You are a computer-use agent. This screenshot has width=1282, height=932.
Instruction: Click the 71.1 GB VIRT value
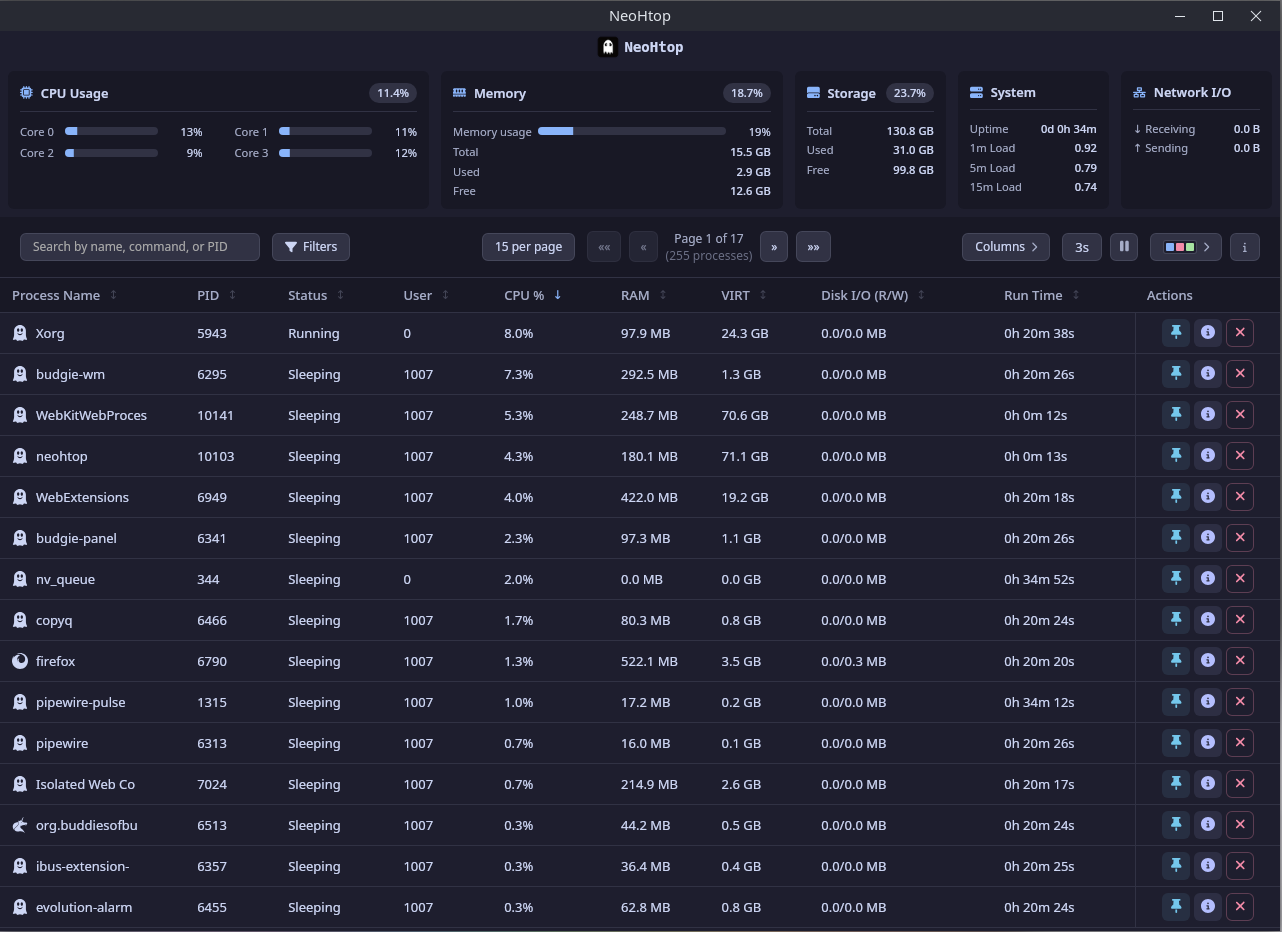click(x=745, y=456)
